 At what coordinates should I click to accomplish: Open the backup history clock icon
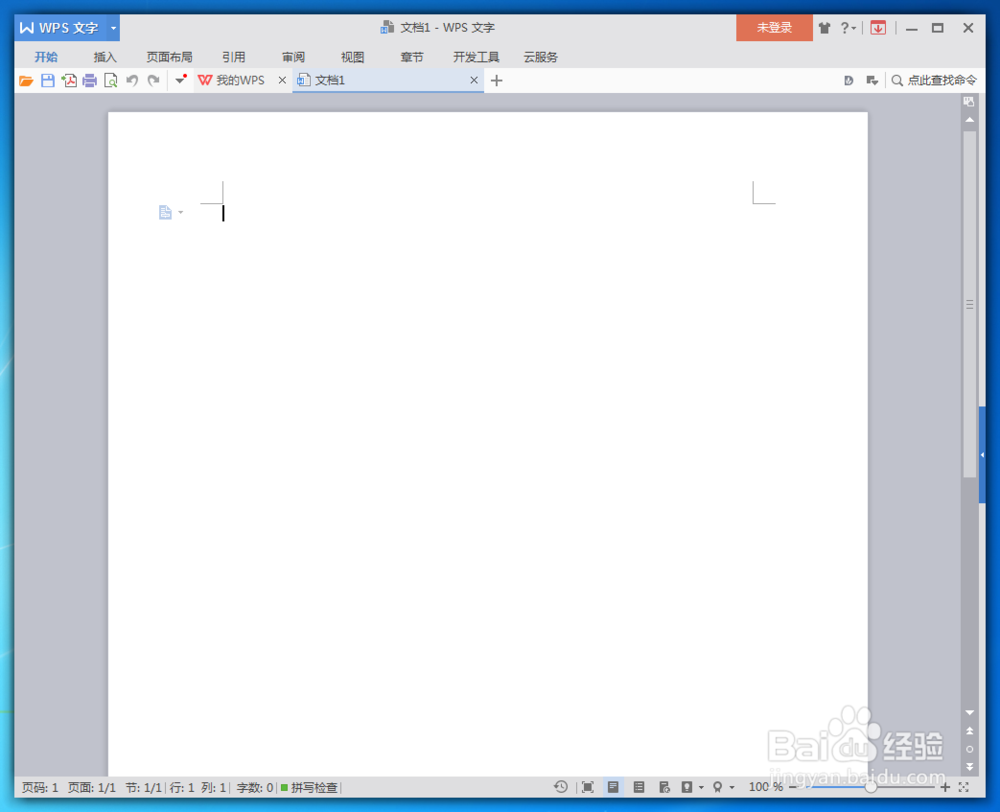[561, 787]
